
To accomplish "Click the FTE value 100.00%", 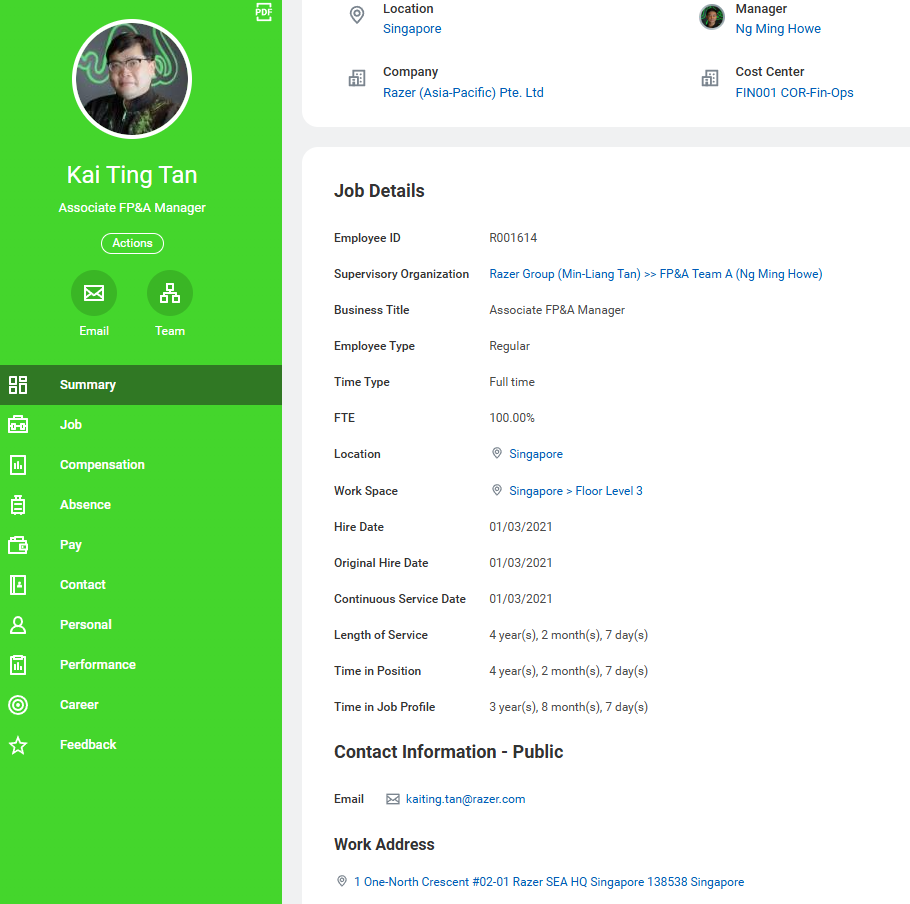I will (x=512, y=418).
